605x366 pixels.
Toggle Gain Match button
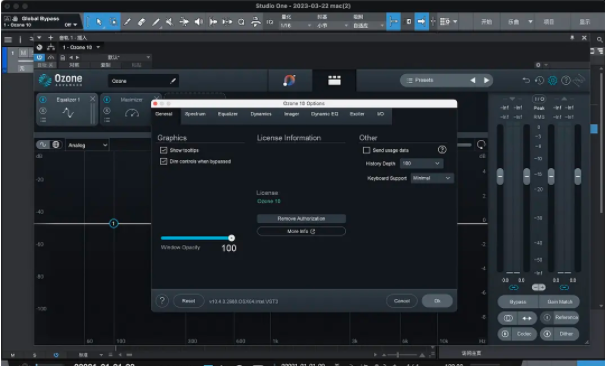pos(559,302)
